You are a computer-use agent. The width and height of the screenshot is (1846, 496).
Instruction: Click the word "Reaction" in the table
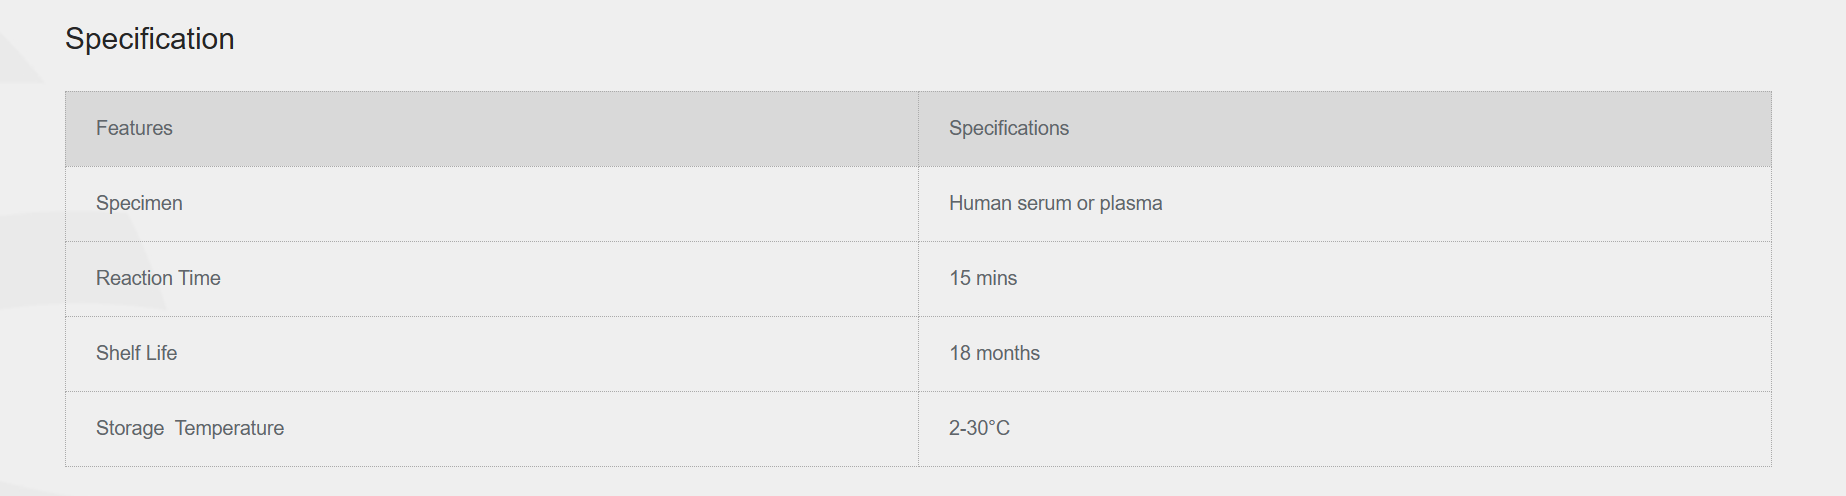134,278
